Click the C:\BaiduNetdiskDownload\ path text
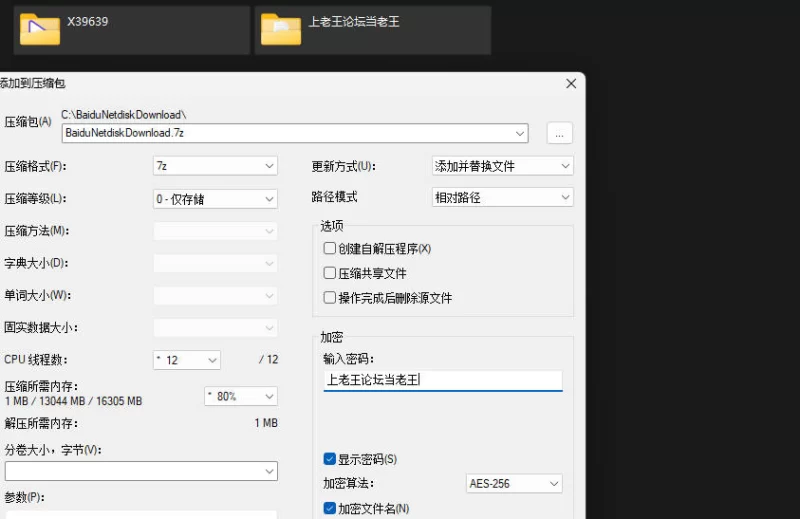The image size is (800, 519). pyautogui.click(x=123, y=115)
